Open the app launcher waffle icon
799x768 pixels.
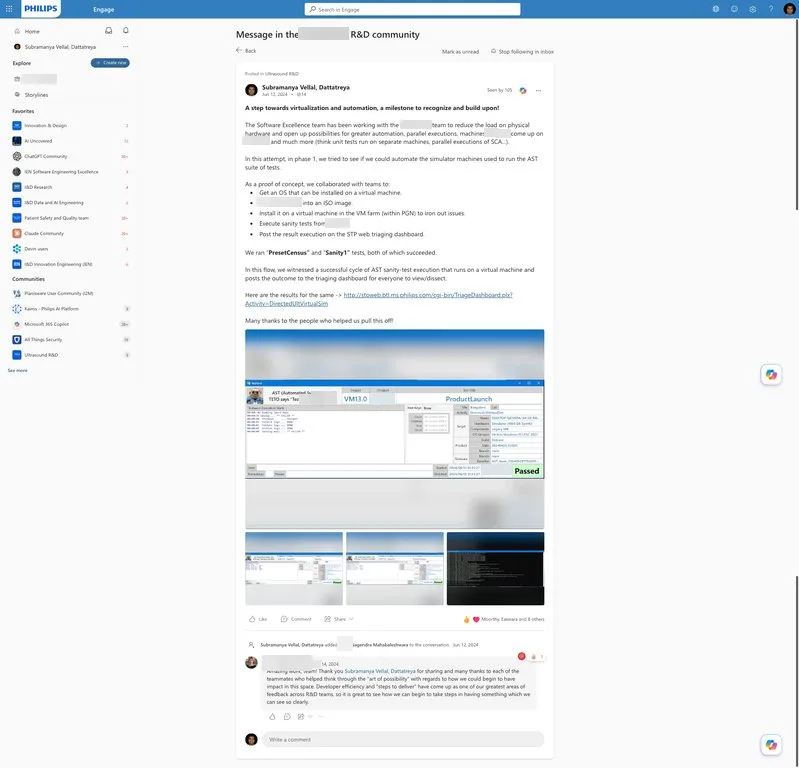(x=9, y=9)
